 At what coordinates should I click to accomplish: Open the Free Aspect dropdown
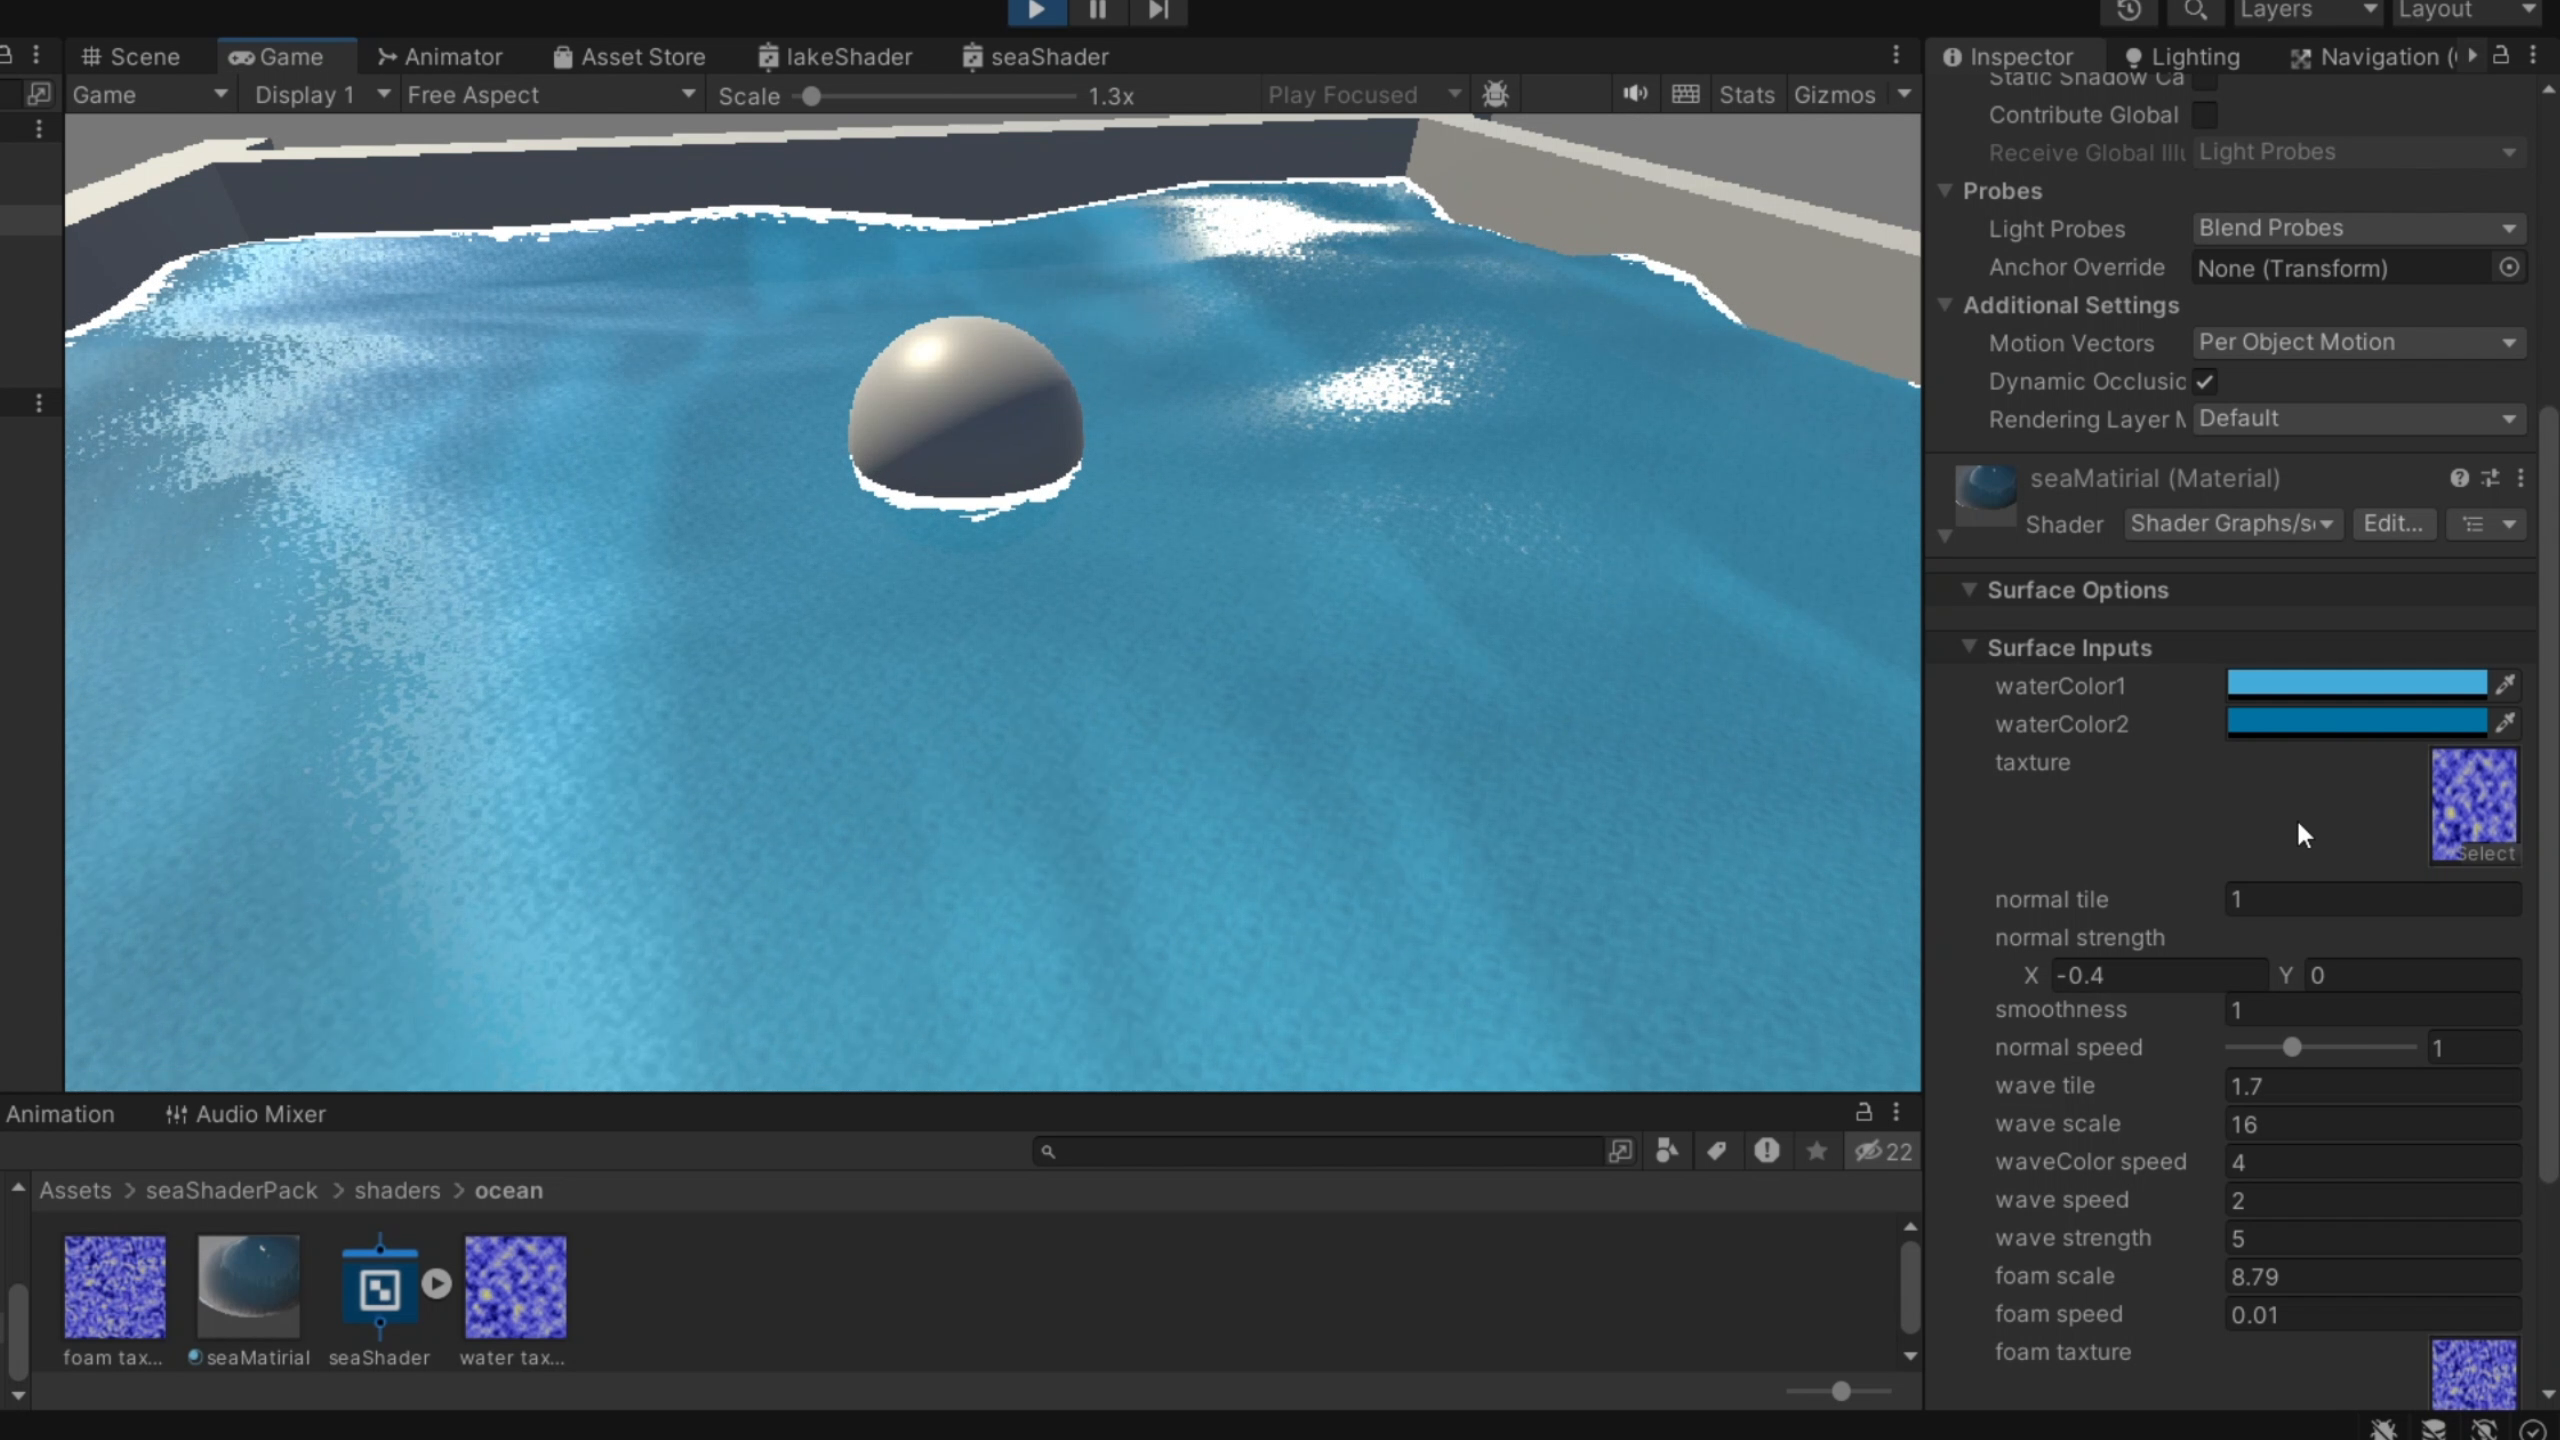coord(550,95)
